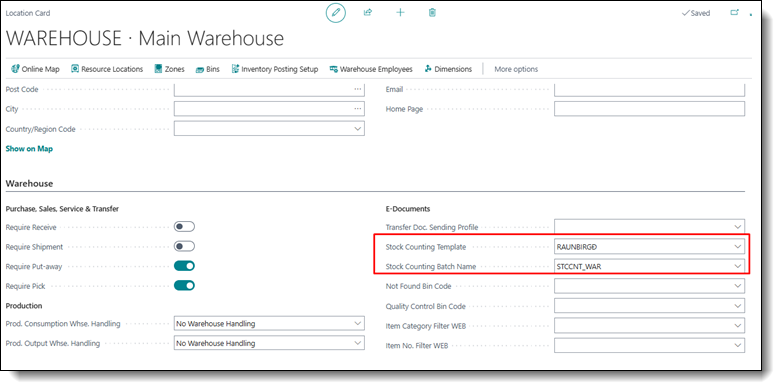Open Warehouse Employees action
The image size is (782, 391).
371,69
